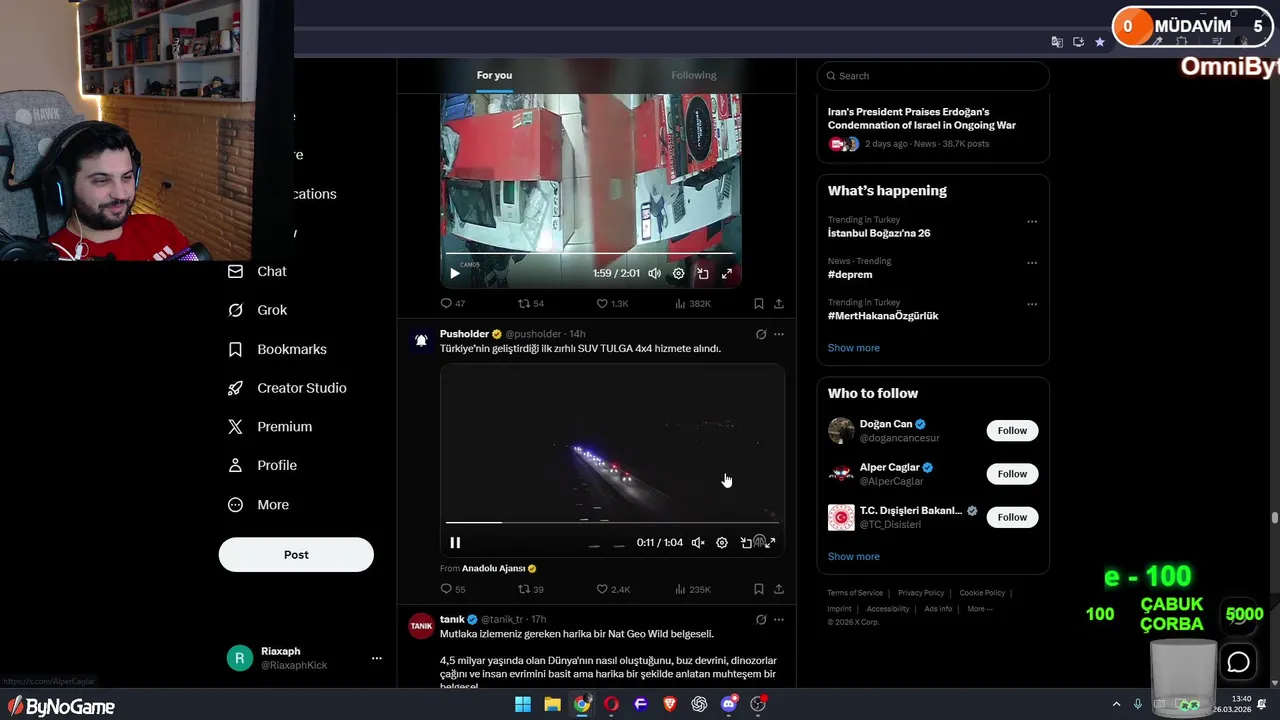Open more options on the tanık post
This screenshot has width=1280, height=720.
(x=779, y=620)
